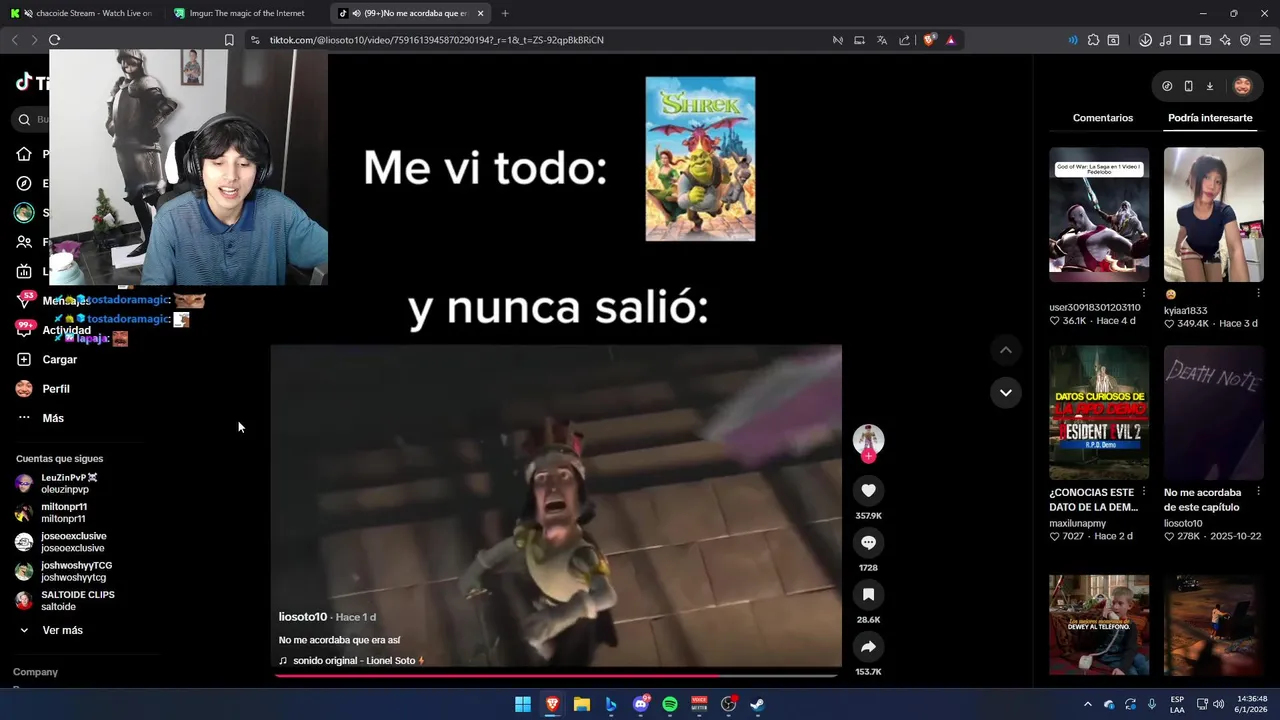Open the Leo AI sparkle icon
Image resolution: width=1280 pixels, height=720 pixels.
[1225, 40]
